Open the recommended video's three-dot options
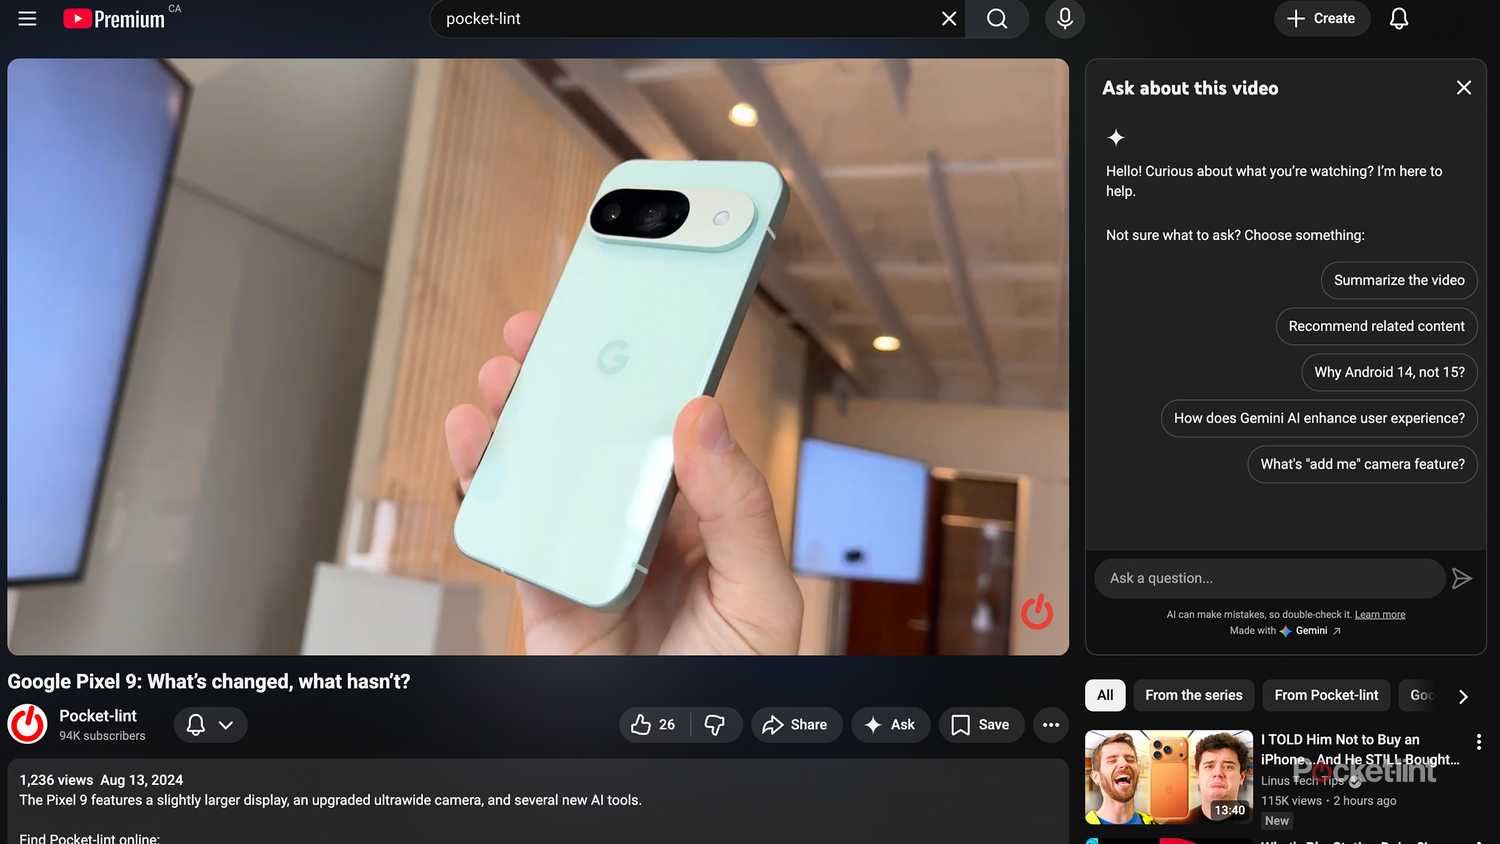 [x=1479, y=741]
